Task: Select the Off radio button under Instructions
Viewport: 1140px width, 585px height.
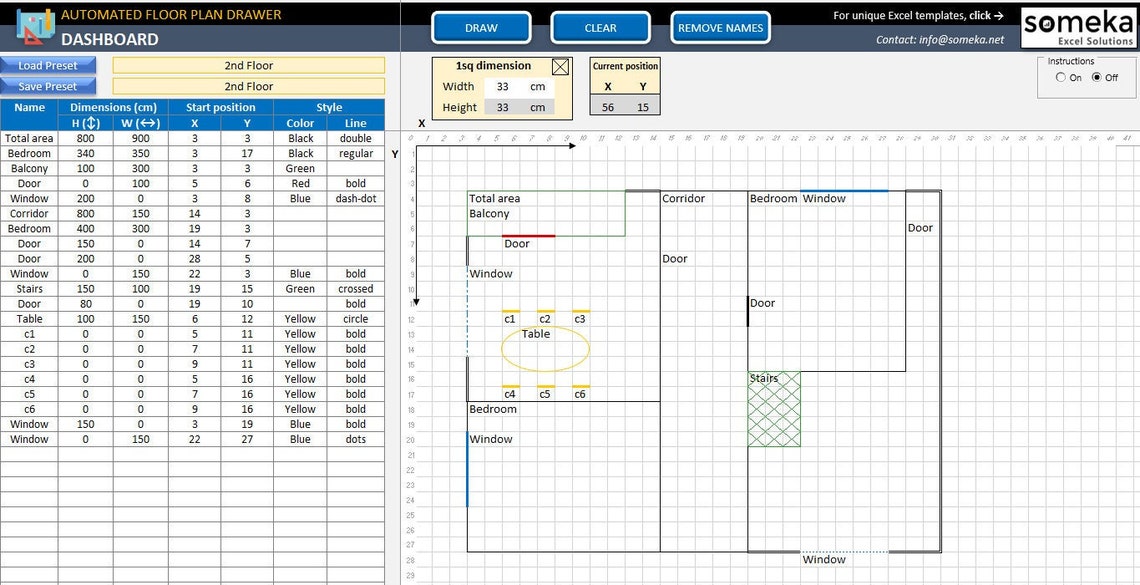Action: point(1099,76)
